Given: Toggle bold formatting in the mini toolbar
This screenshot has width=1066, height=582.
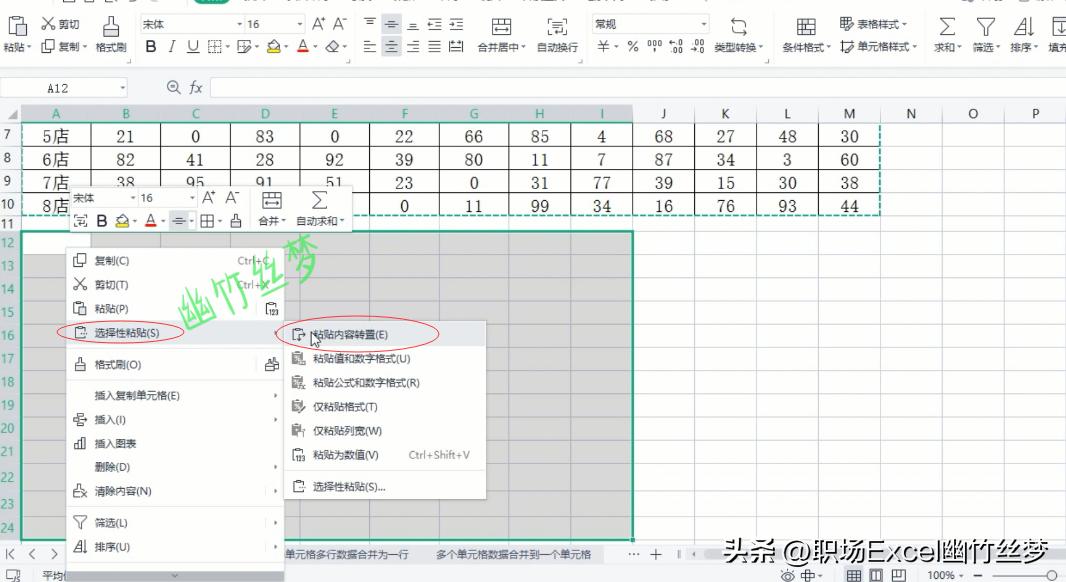Looking at the screenshot, I should [x=102, y=219].
